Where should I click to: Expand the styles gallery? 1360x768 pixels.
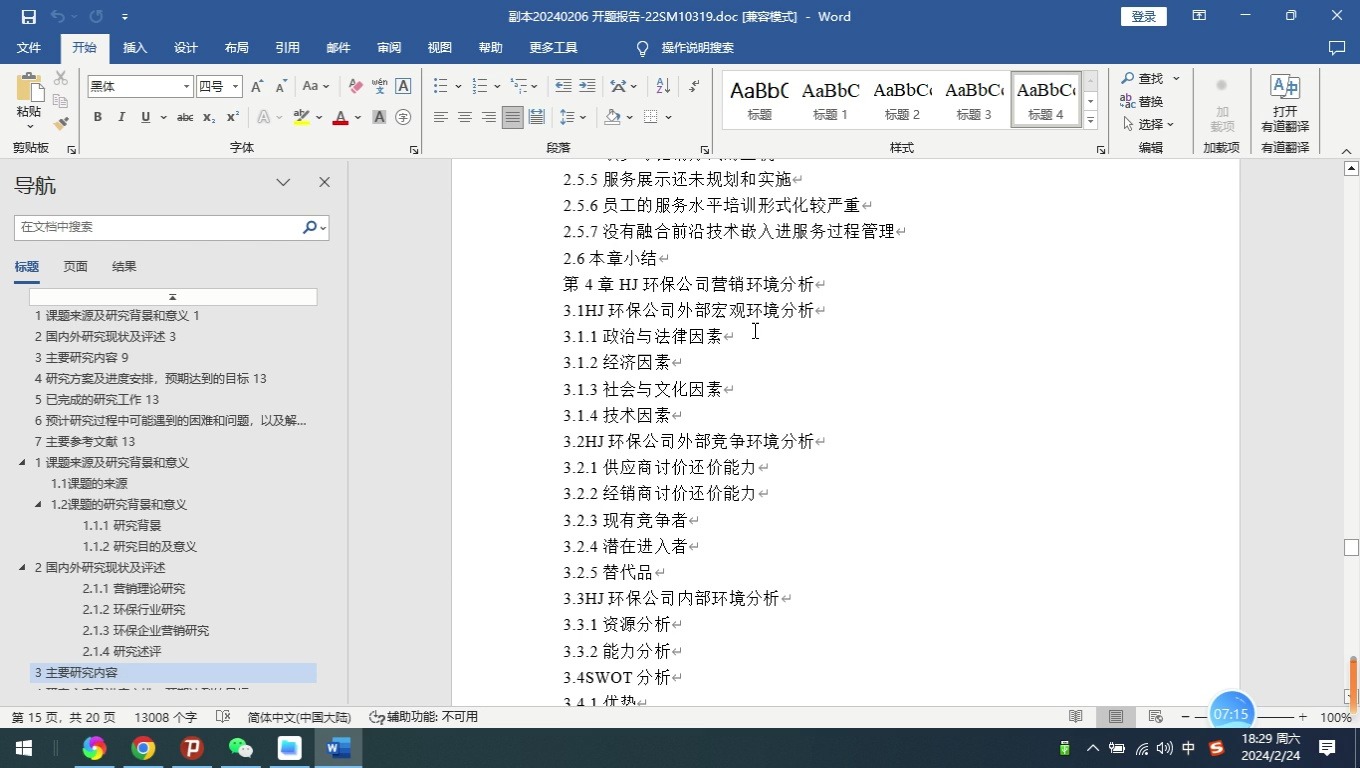pyautogui.click(x=1090, y=120)
